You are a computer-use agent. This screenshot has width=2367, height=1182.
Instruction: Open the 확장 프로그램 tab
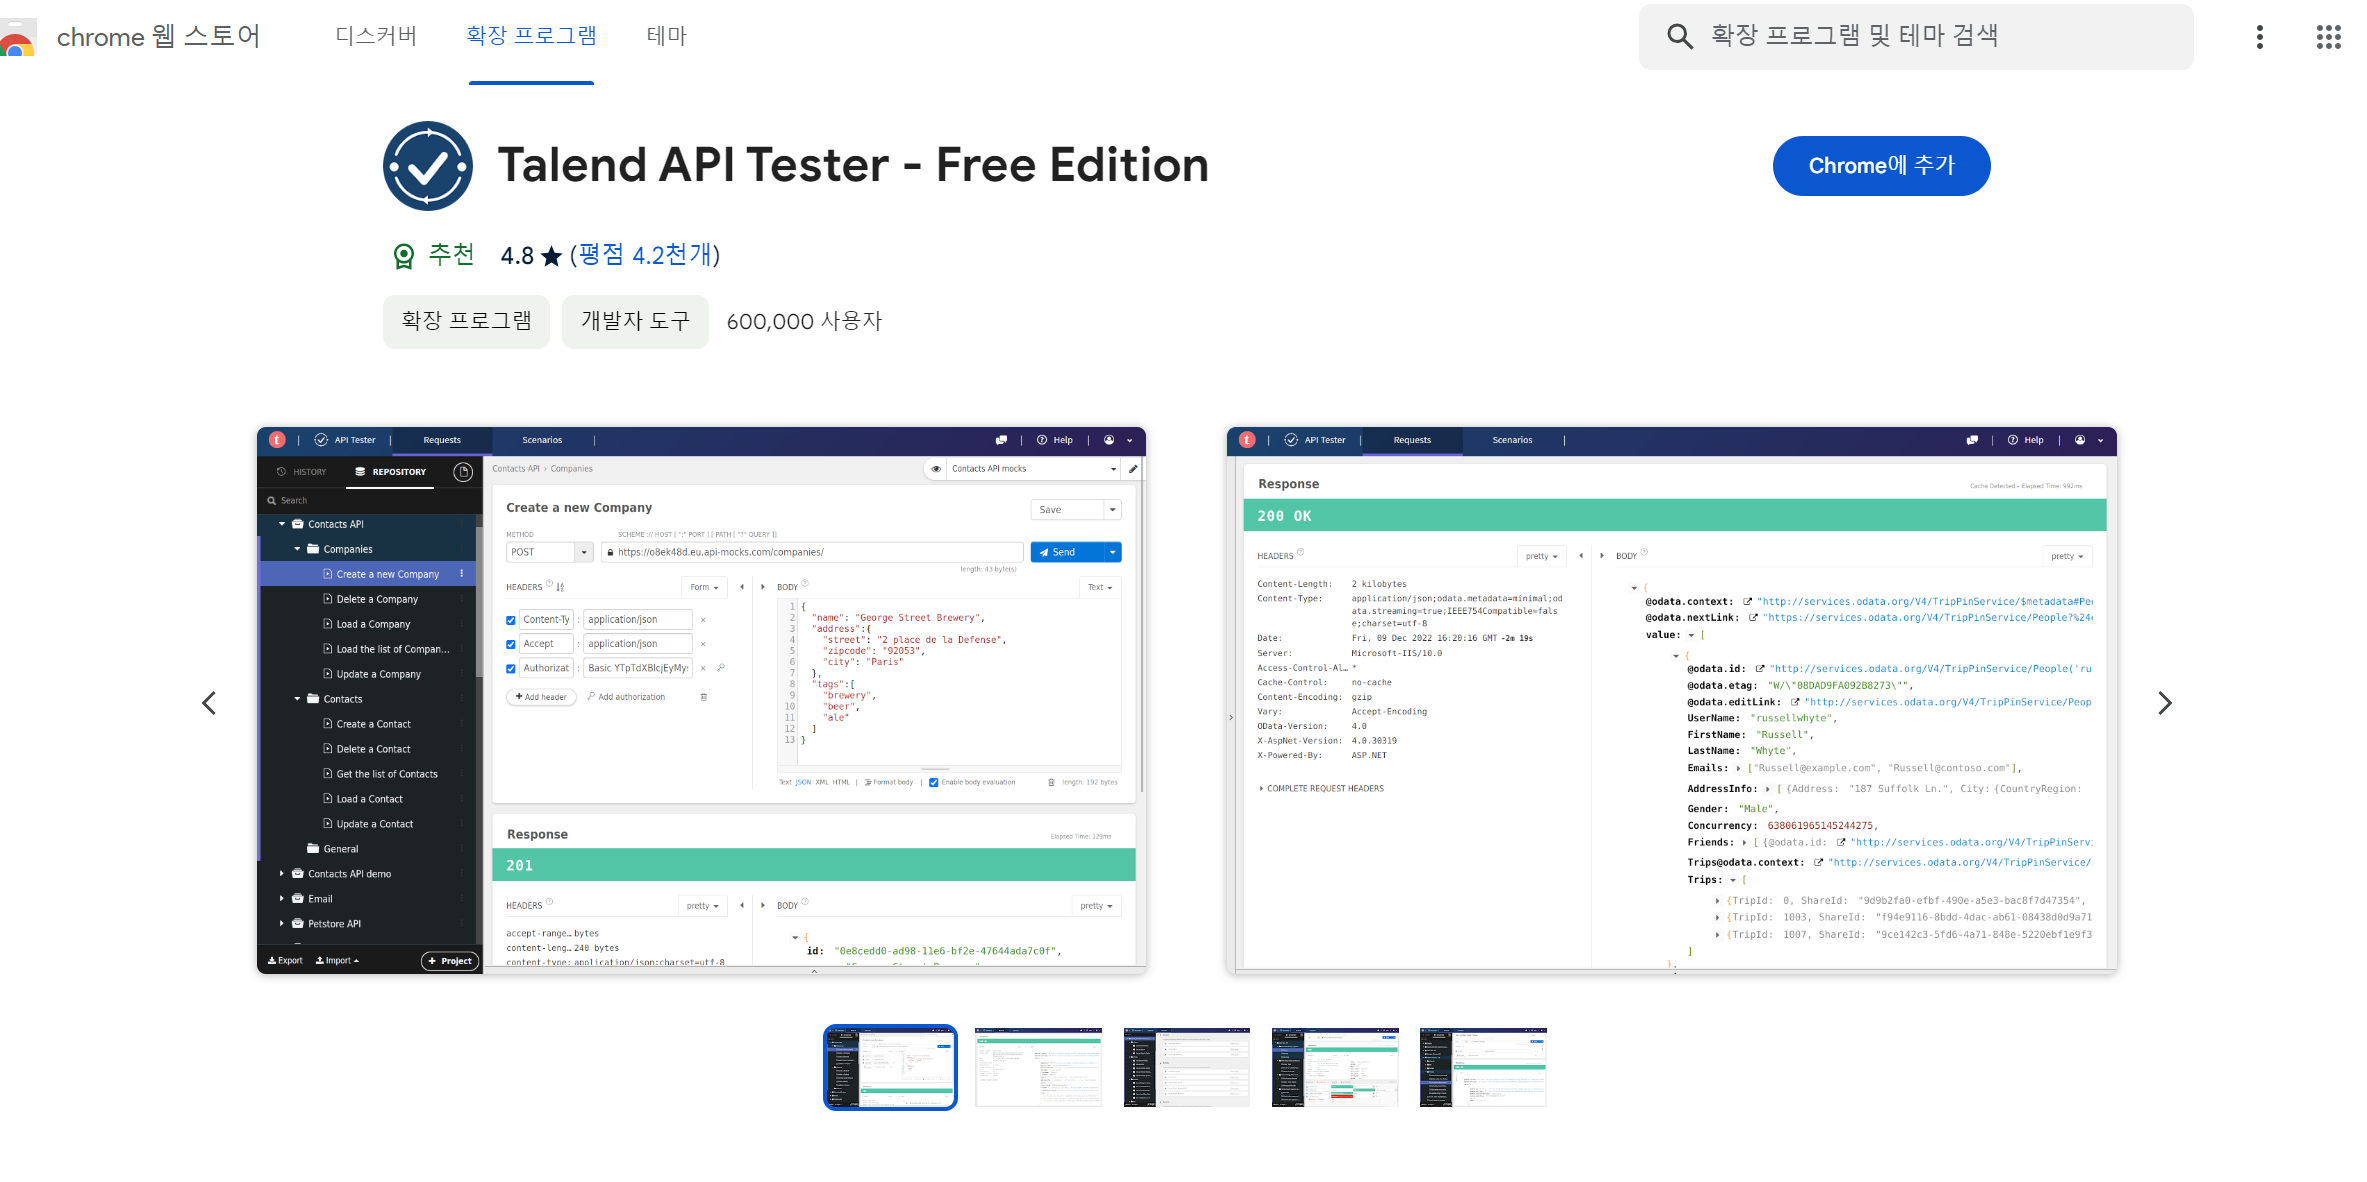[531, 36]
